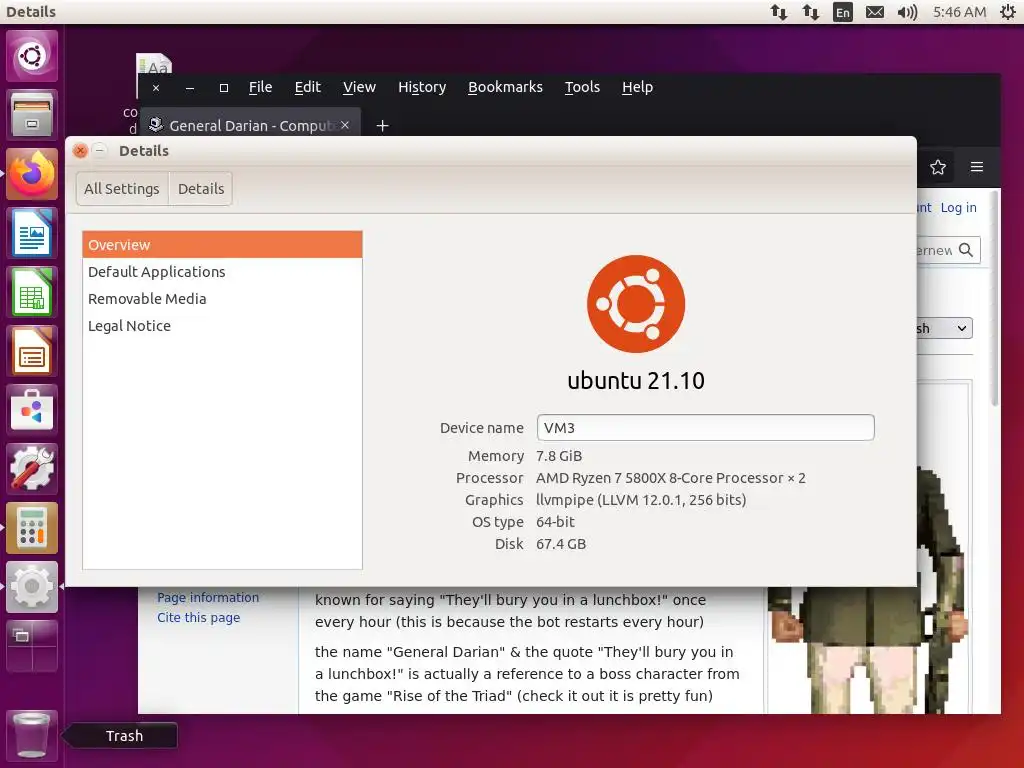This screenshot has height=768, width=1024.
Task: Open the first network arrows indicator
Action: pos(778,12)
